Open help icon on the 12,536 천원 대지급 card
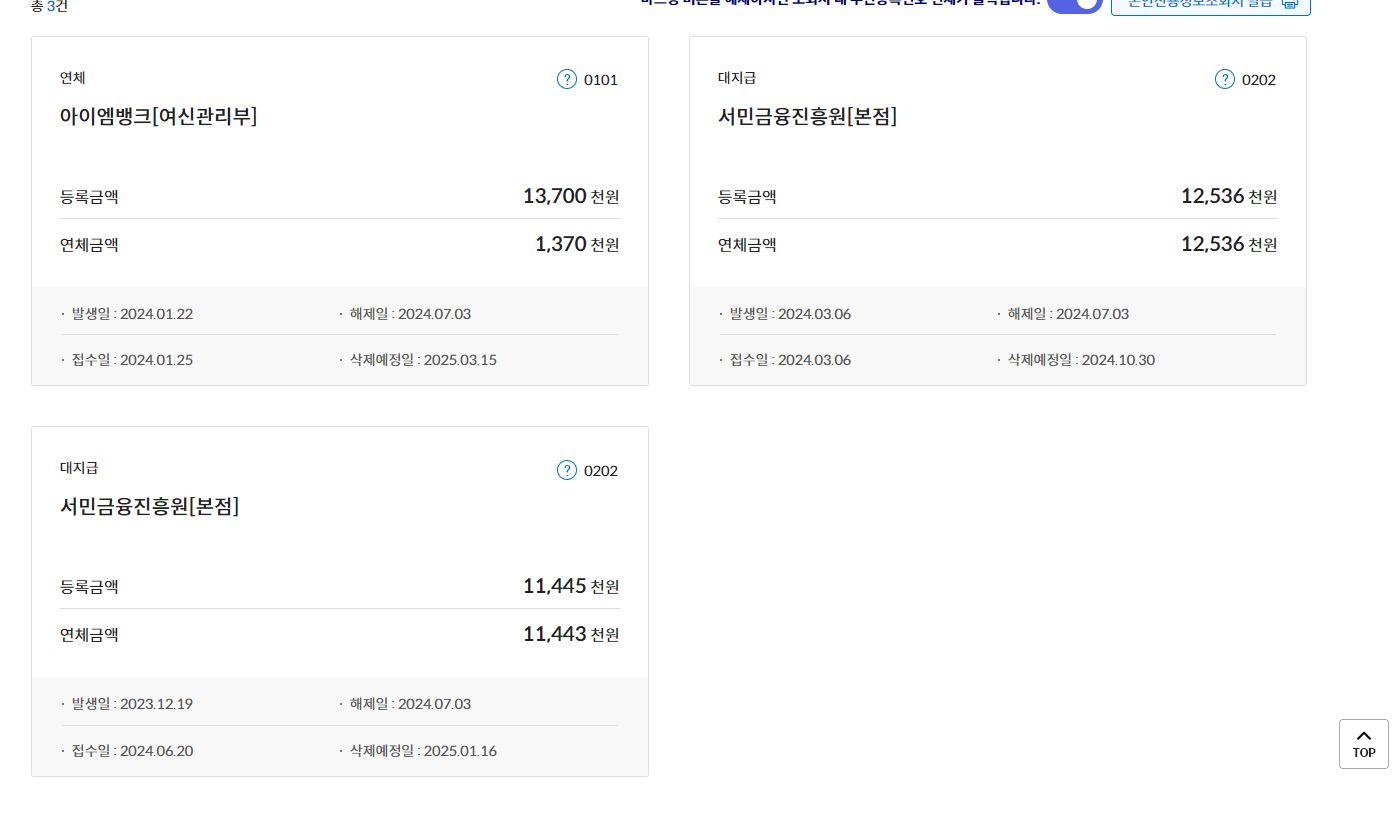This screenshot has width=1398, height=832. [1224, 79]
